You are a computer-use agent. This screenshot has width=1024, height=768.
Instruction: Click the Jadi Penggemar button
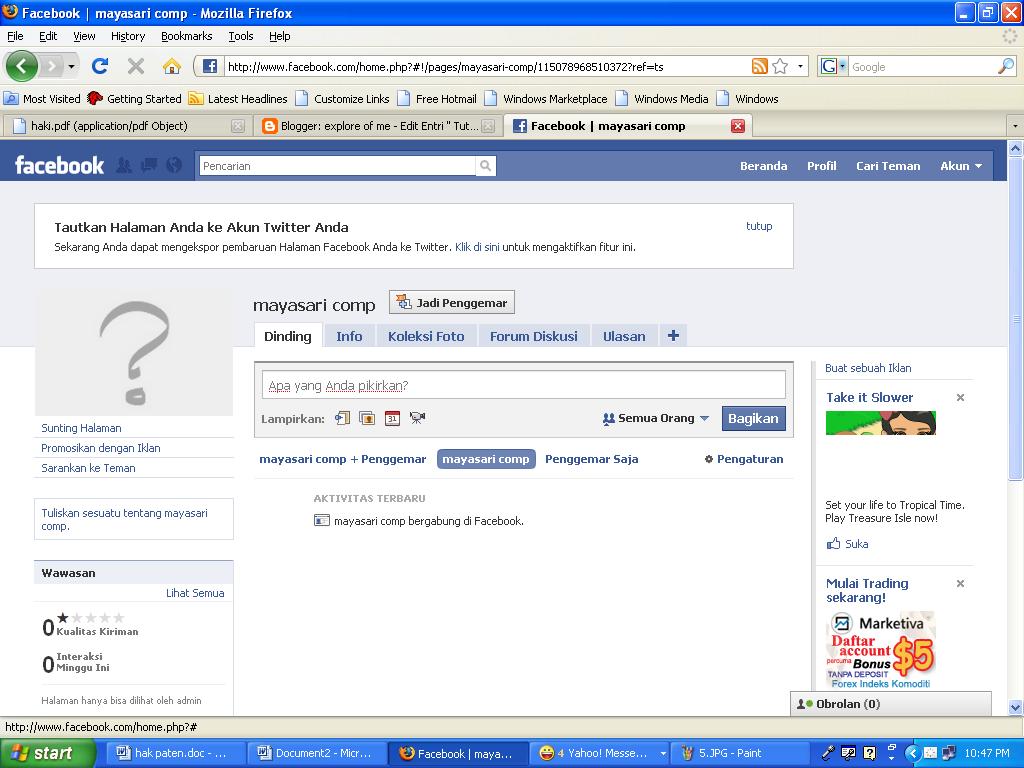tap(452, 302)
